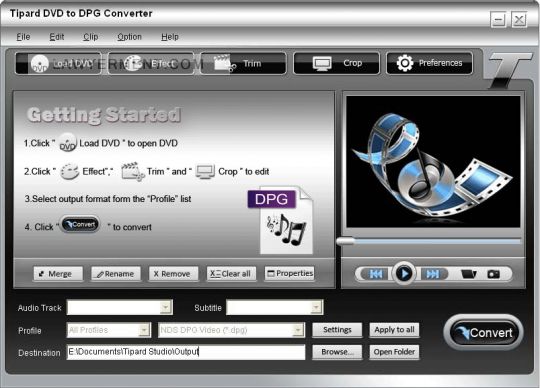Close the Tipard converter window
The image size is (540, 388).
pyautogui.click(x=519, y=20)
